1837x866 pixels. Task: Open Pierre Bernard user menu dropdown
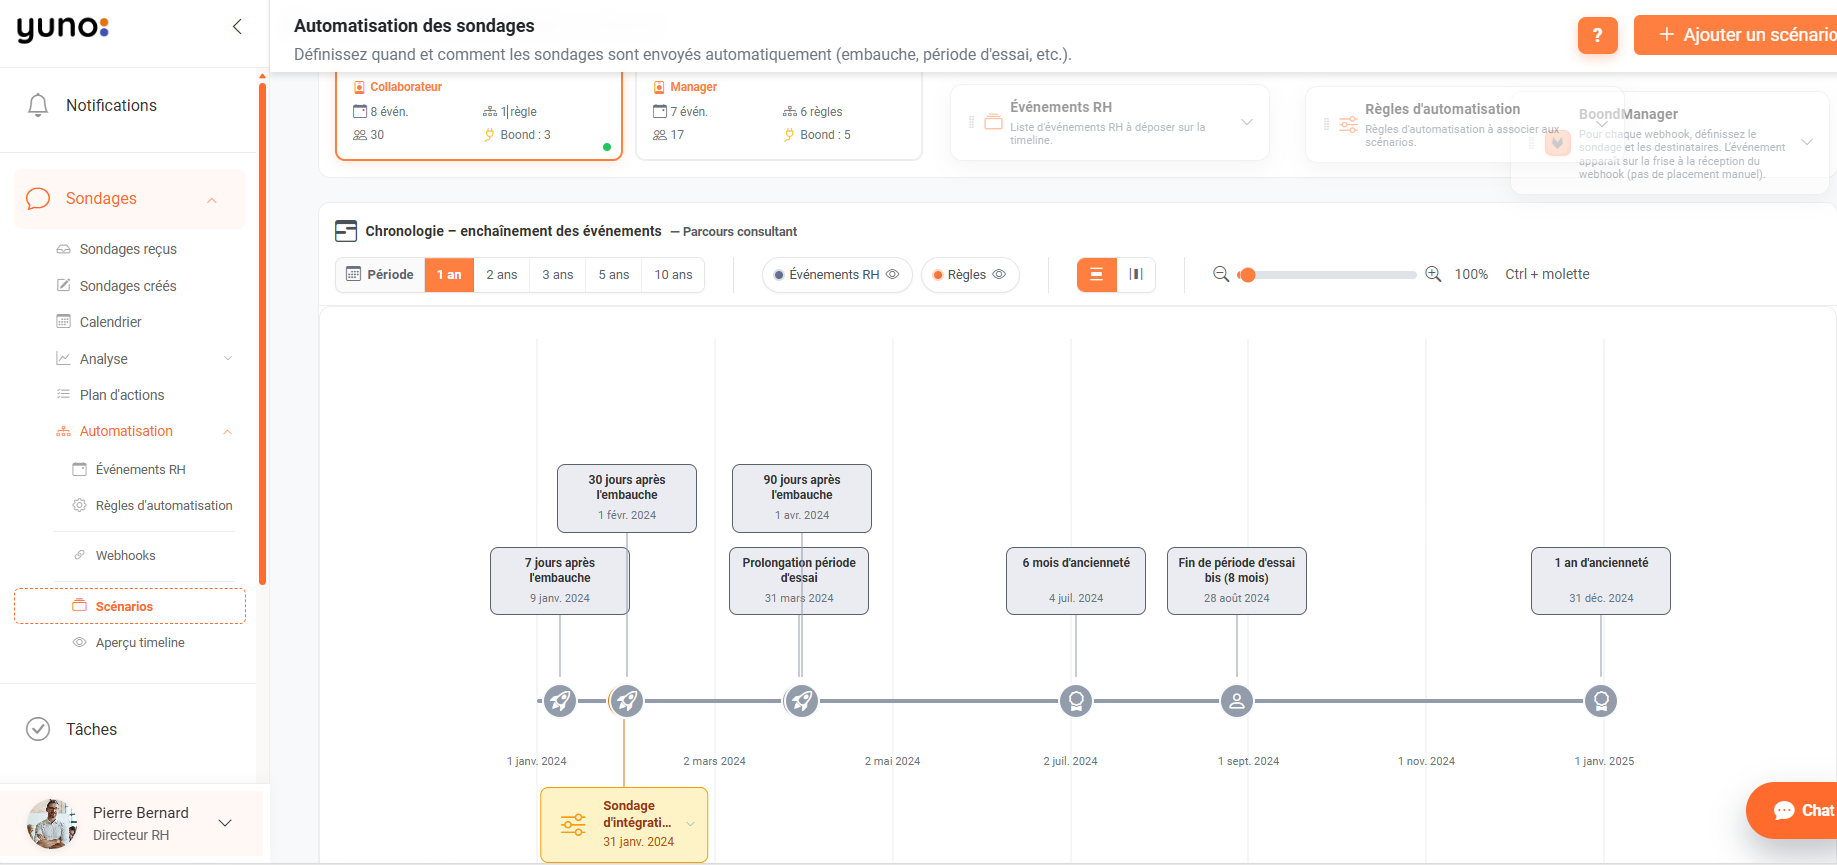(x=225, y=823)
